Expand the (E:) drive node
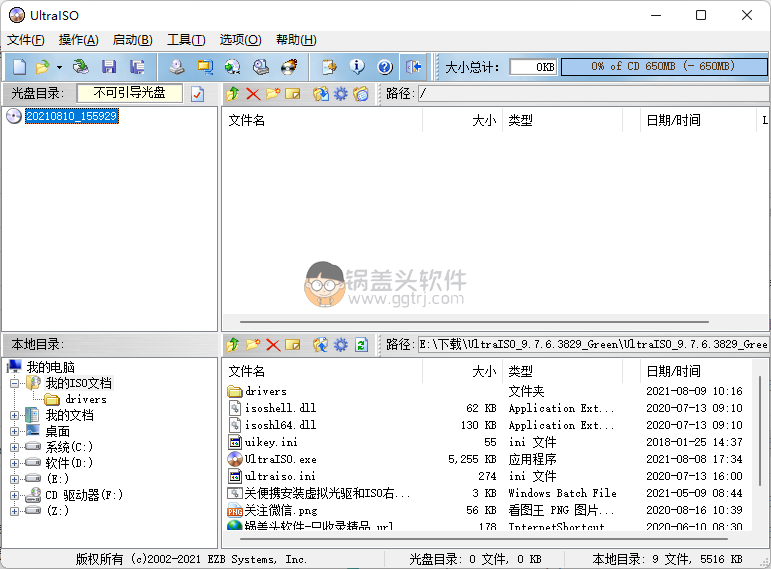Image resolution: width=771 pixels, height=569 pixels. tap(14, 479)
